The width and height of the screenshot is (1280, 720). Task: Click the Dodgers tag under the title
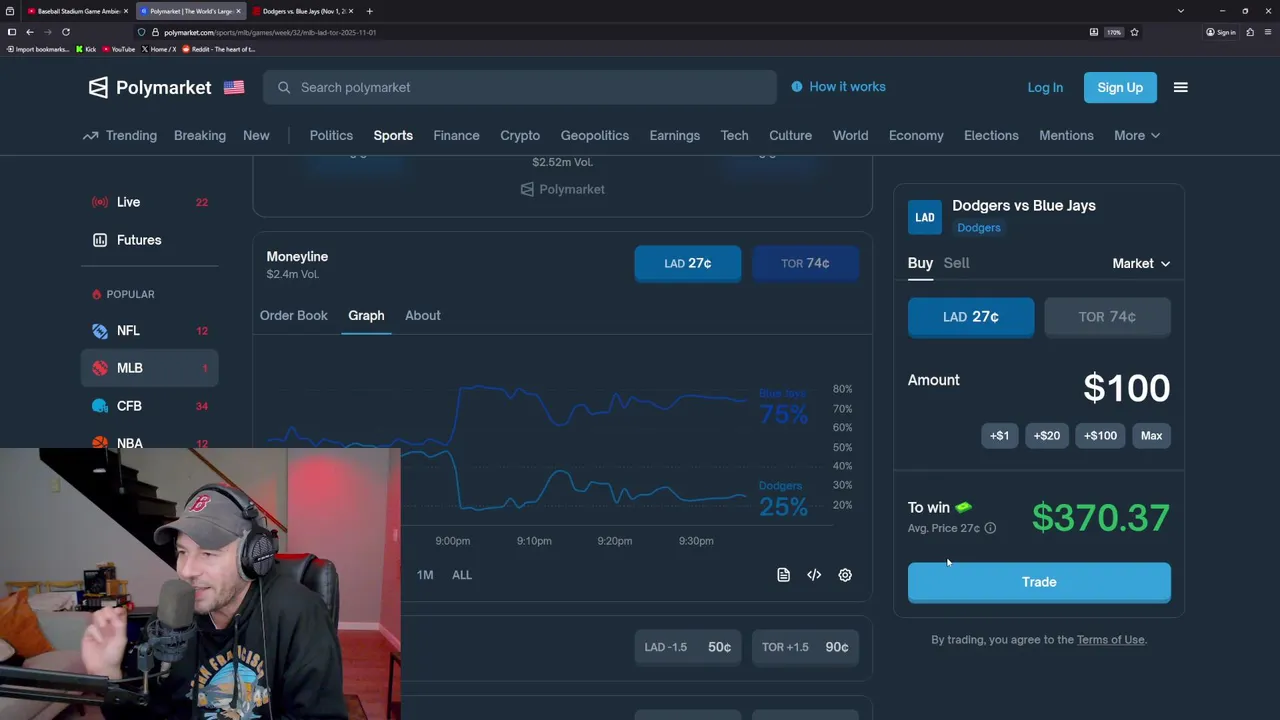click(978, 228)
